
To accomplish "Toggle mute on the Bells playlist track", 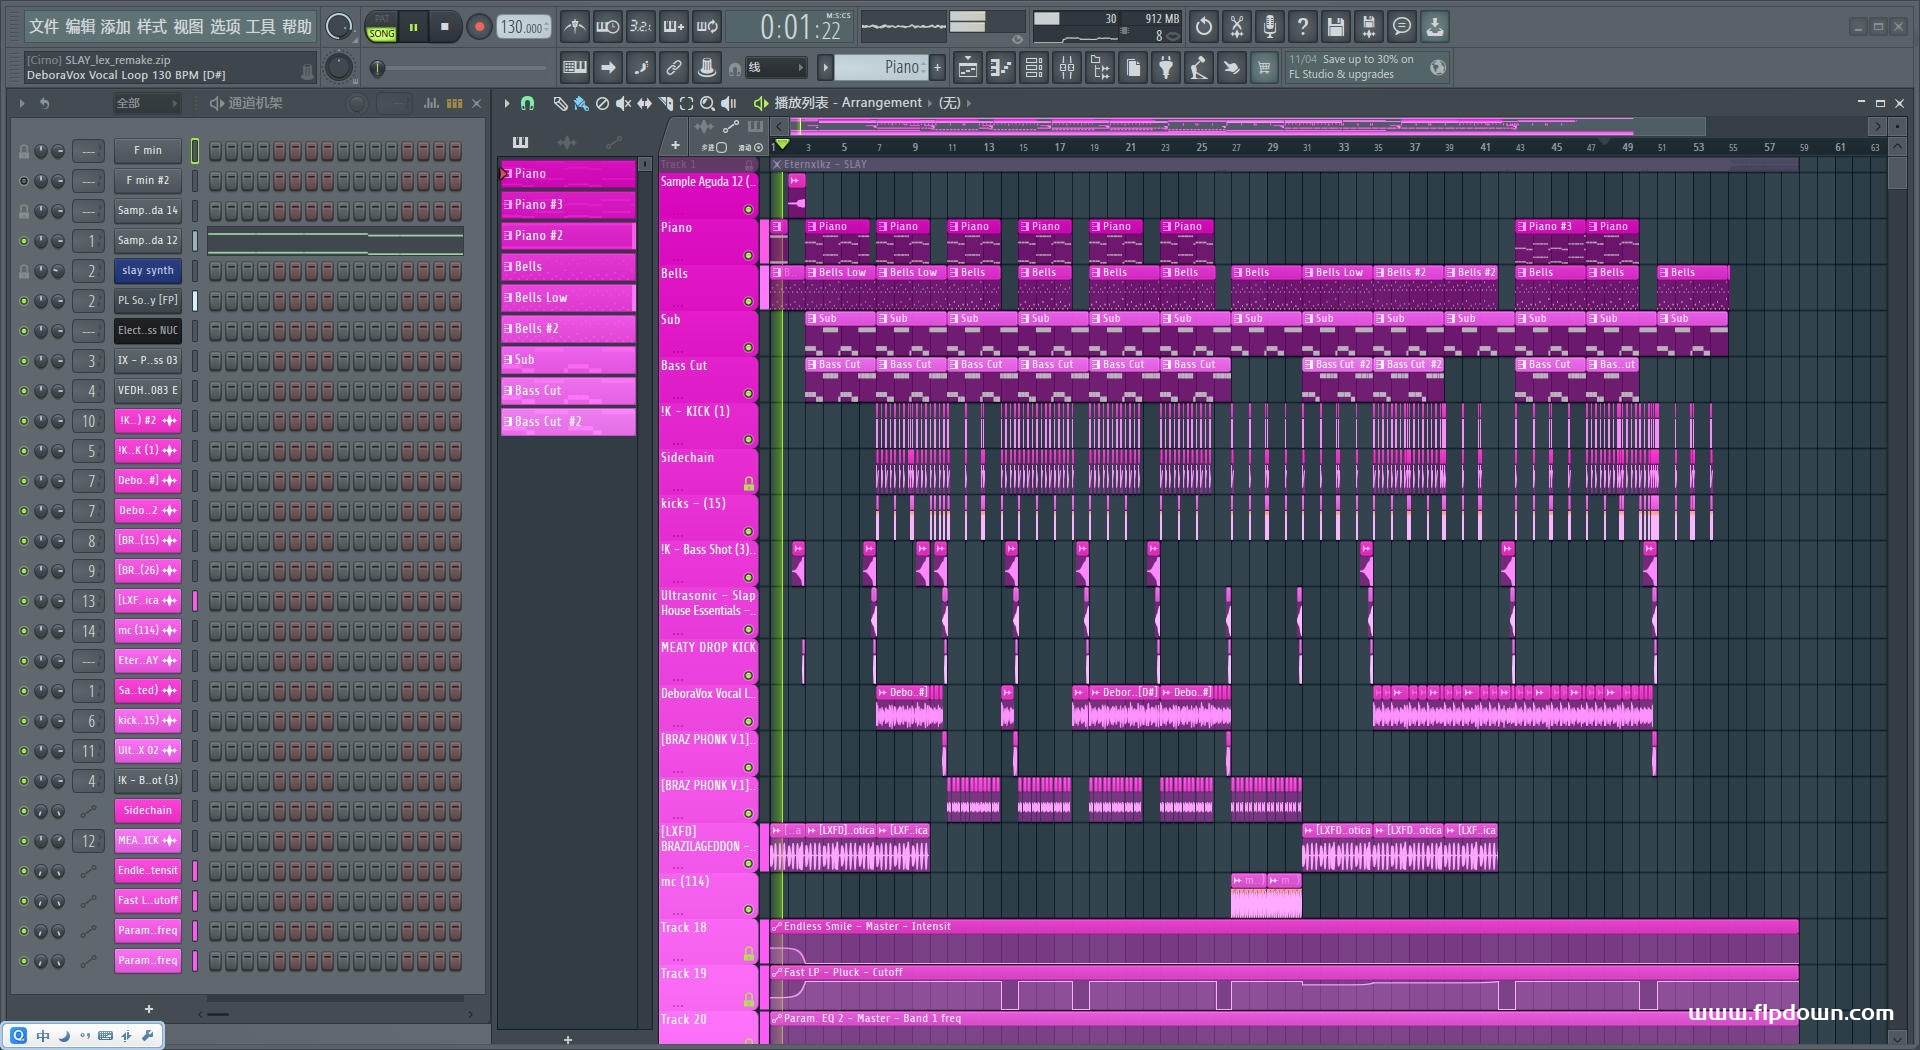I will (x=748, y=301).
